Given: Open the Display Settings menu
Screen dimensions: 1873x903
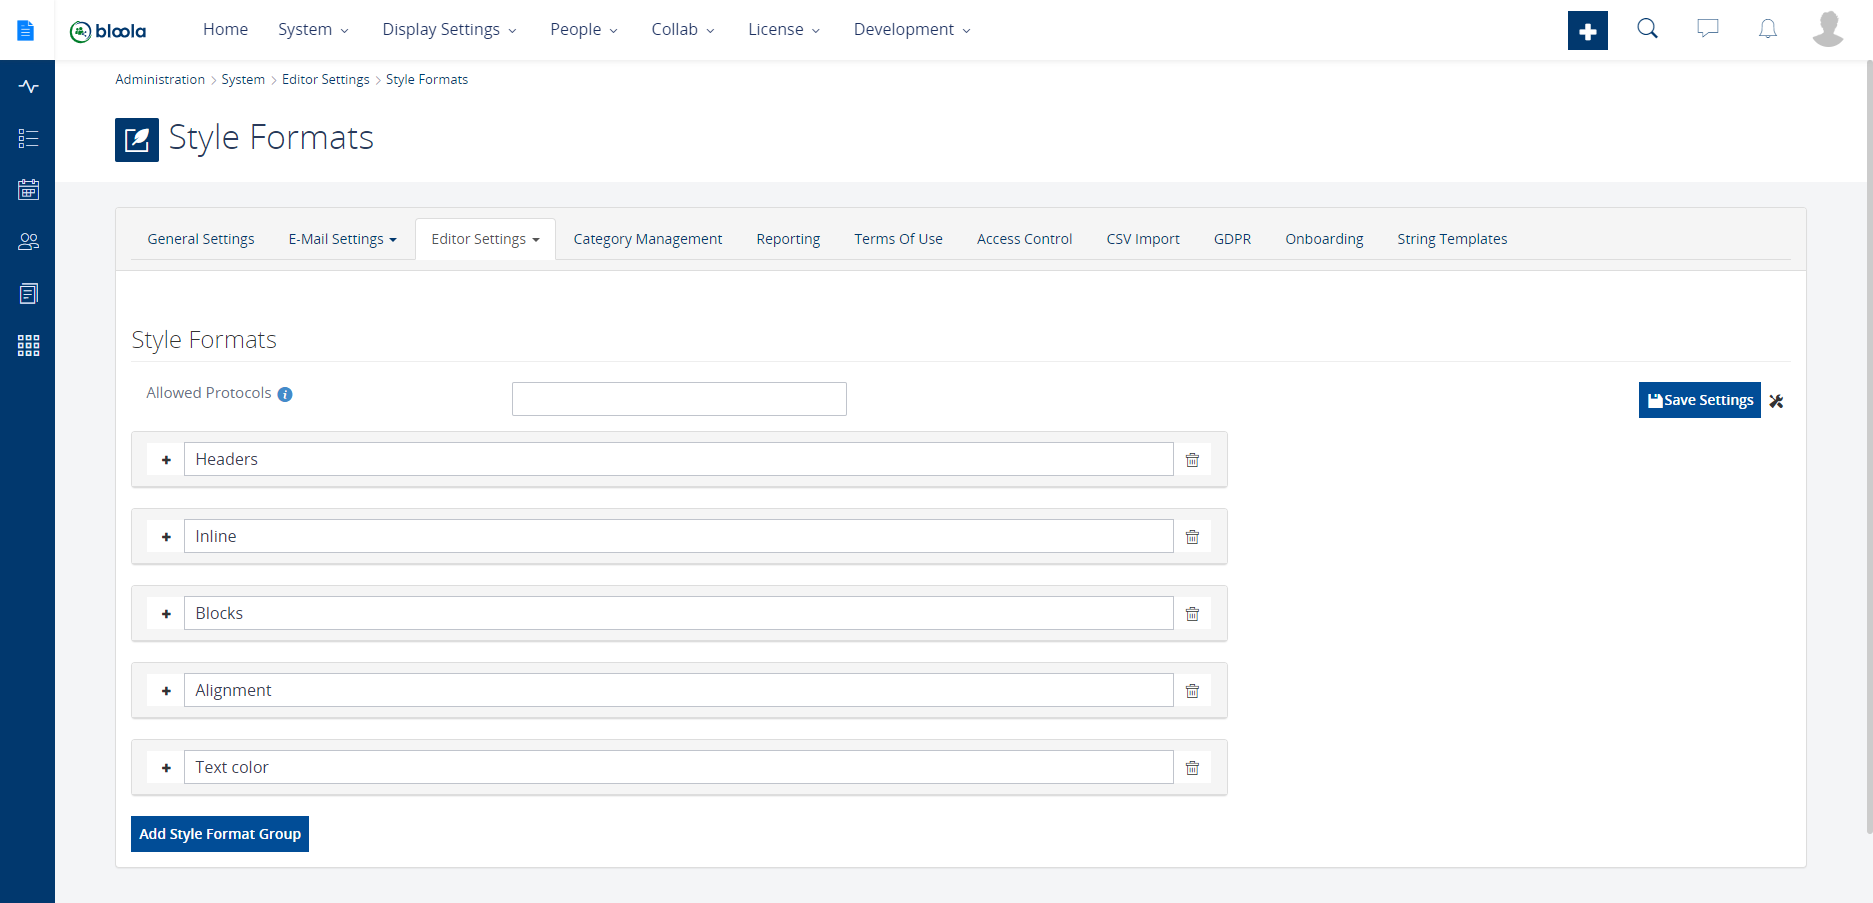Looking at the screenshot, I should coord(449,30).
